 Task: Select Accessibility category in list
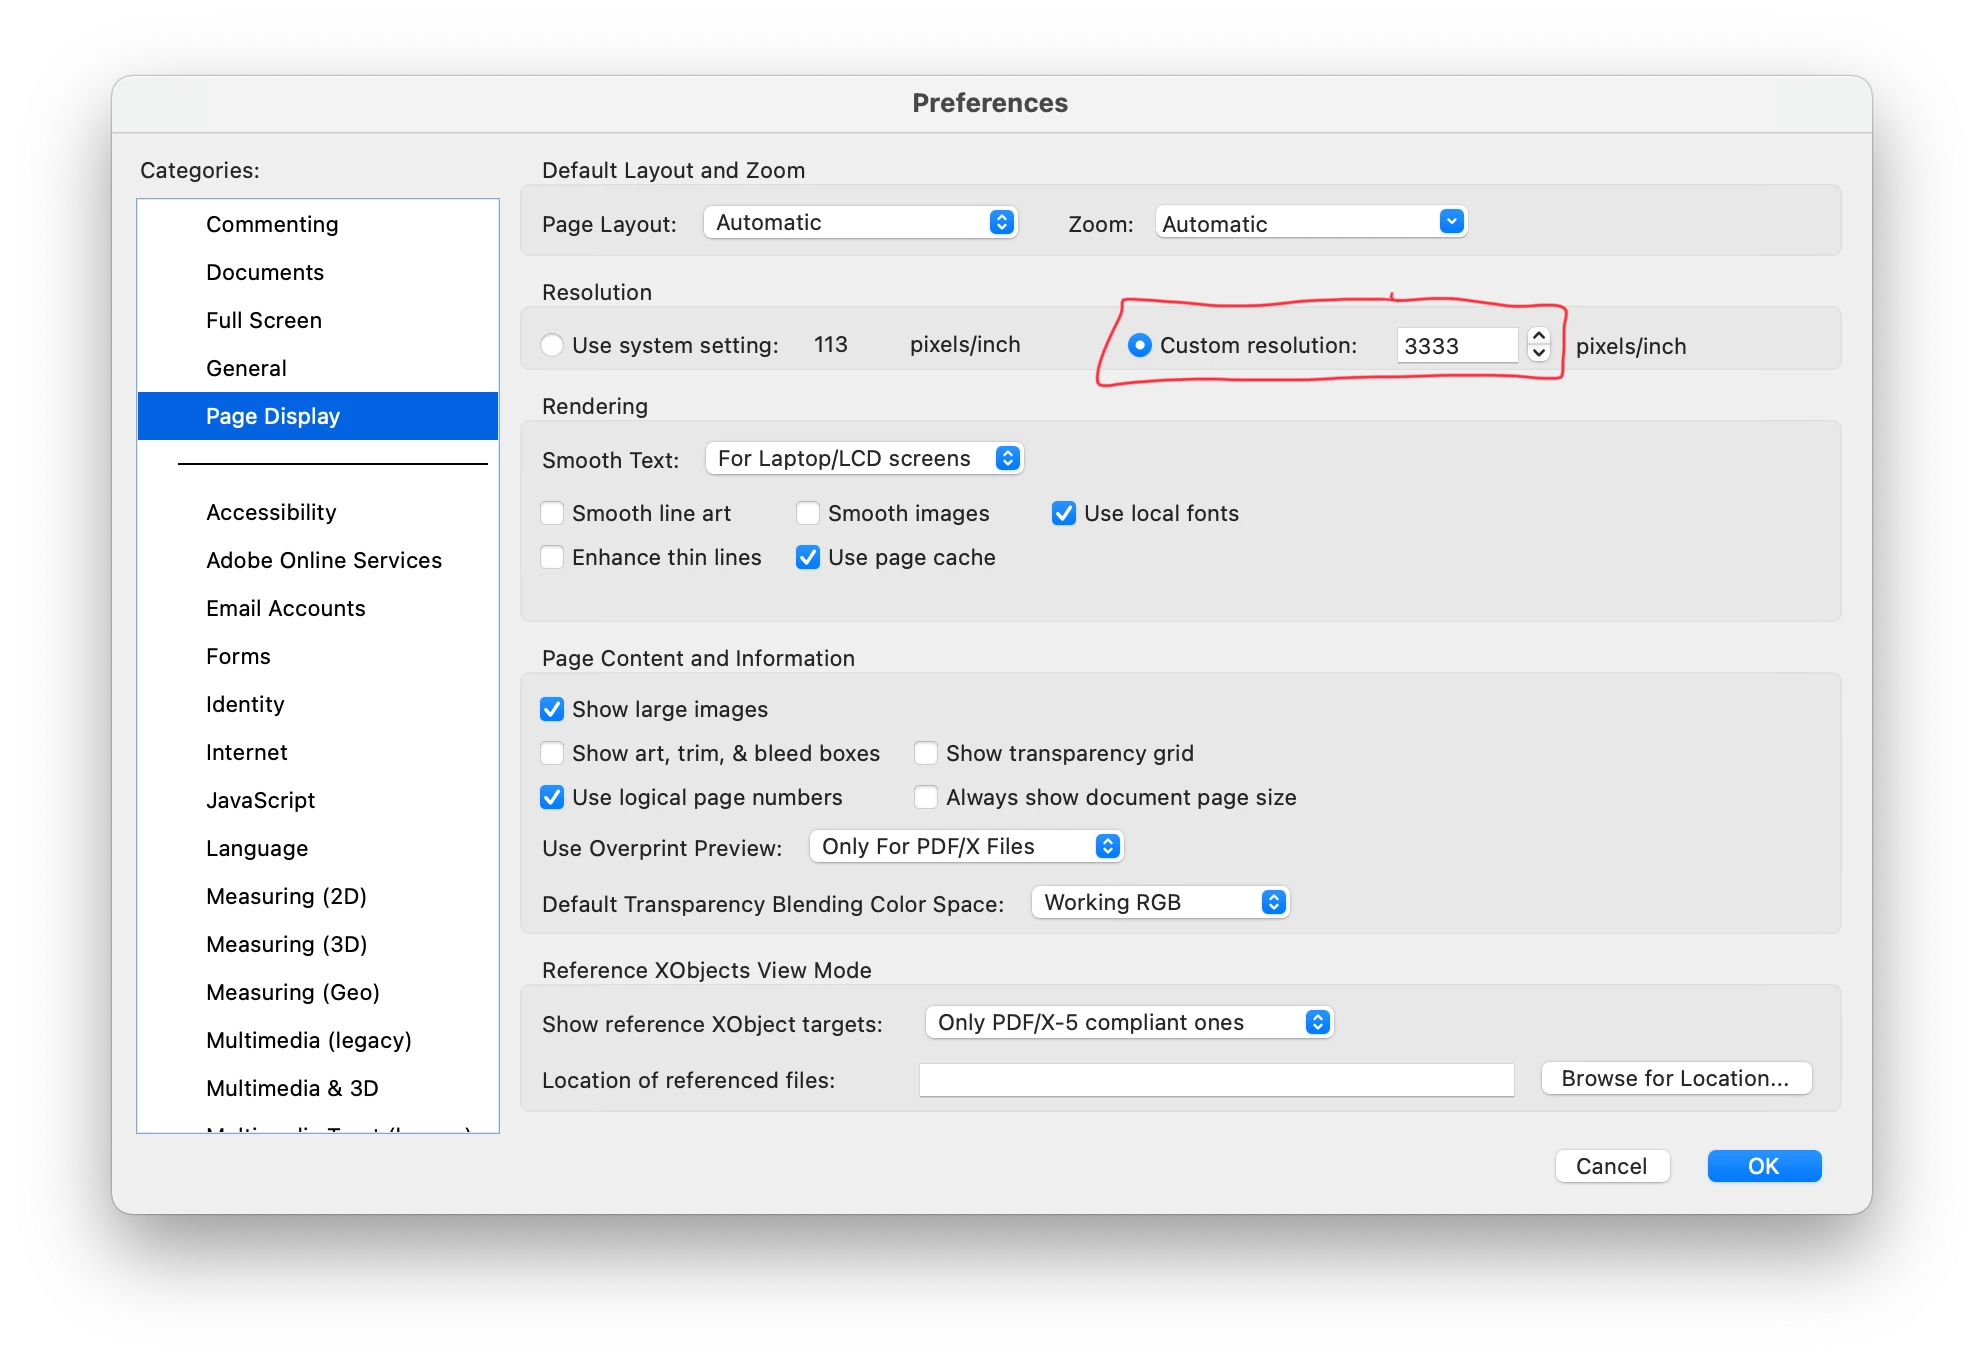pyautogui.click(x=271, y=512)
